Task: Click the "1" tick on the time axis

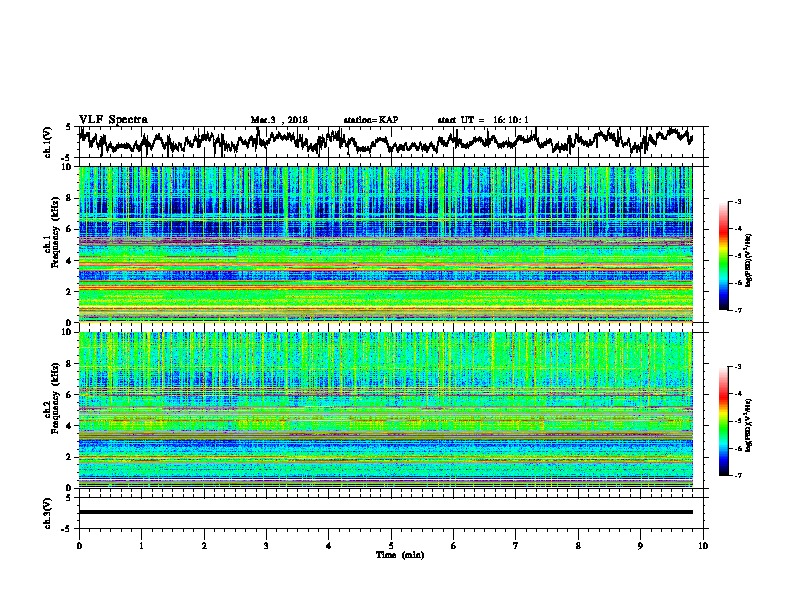Action: [x=141, y=546]
